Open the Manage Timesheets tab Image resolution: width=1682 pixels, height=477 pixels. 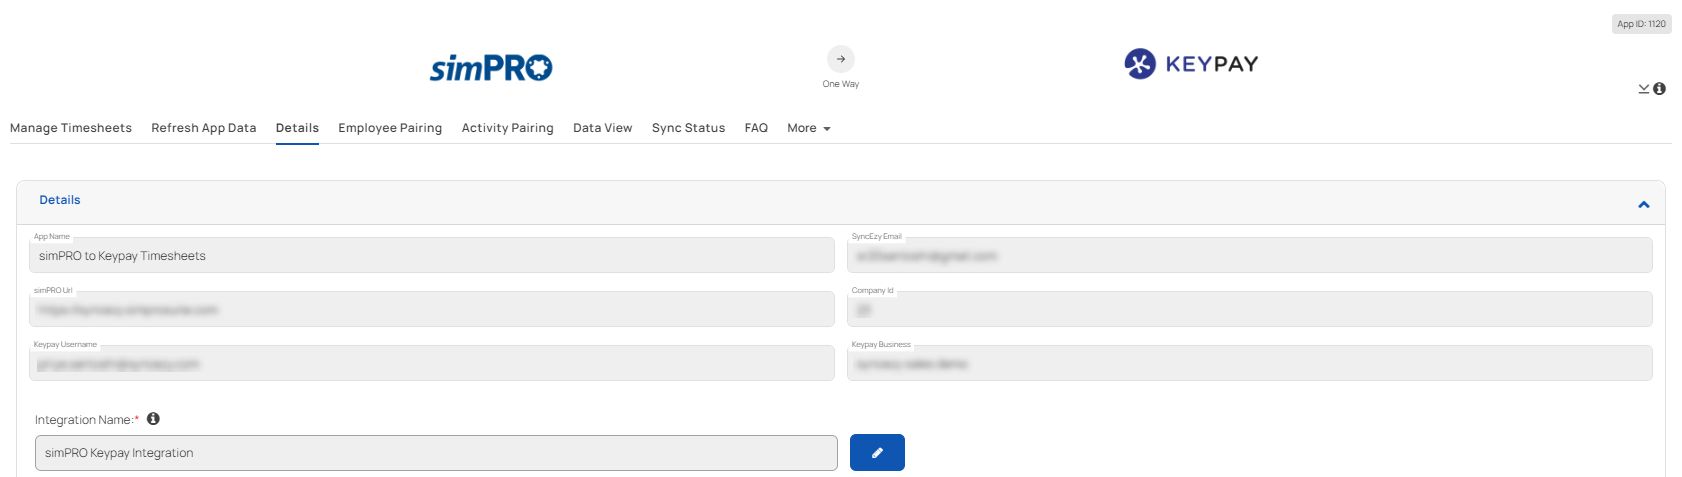[x=71, y=128]
